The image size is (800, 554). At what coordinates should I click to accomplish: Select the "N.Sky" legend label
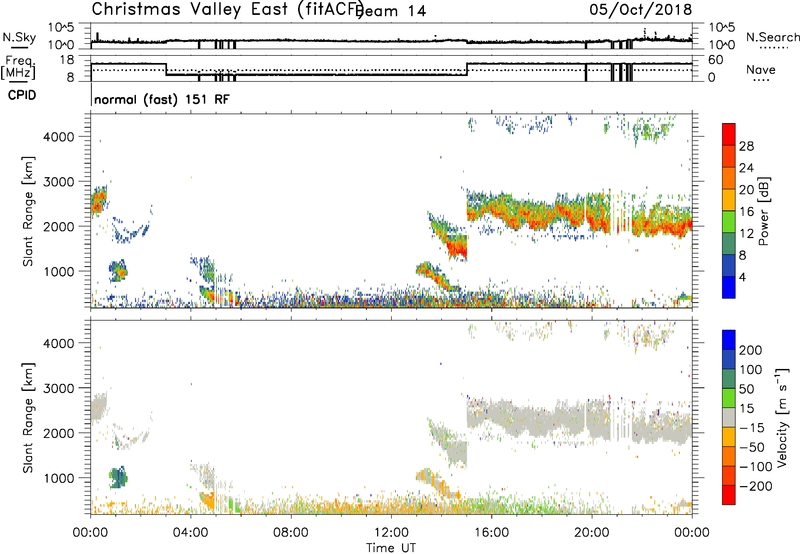pyautogui.click(x=19, y=38)
